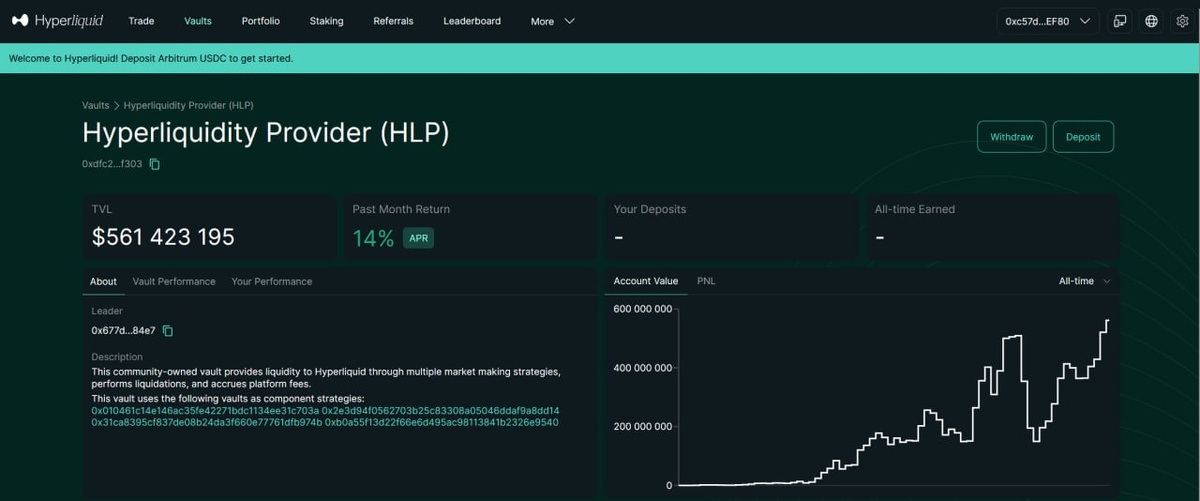Click the Deposit button
This screenshot has height=501, width=1200.
coord(1083,137)
